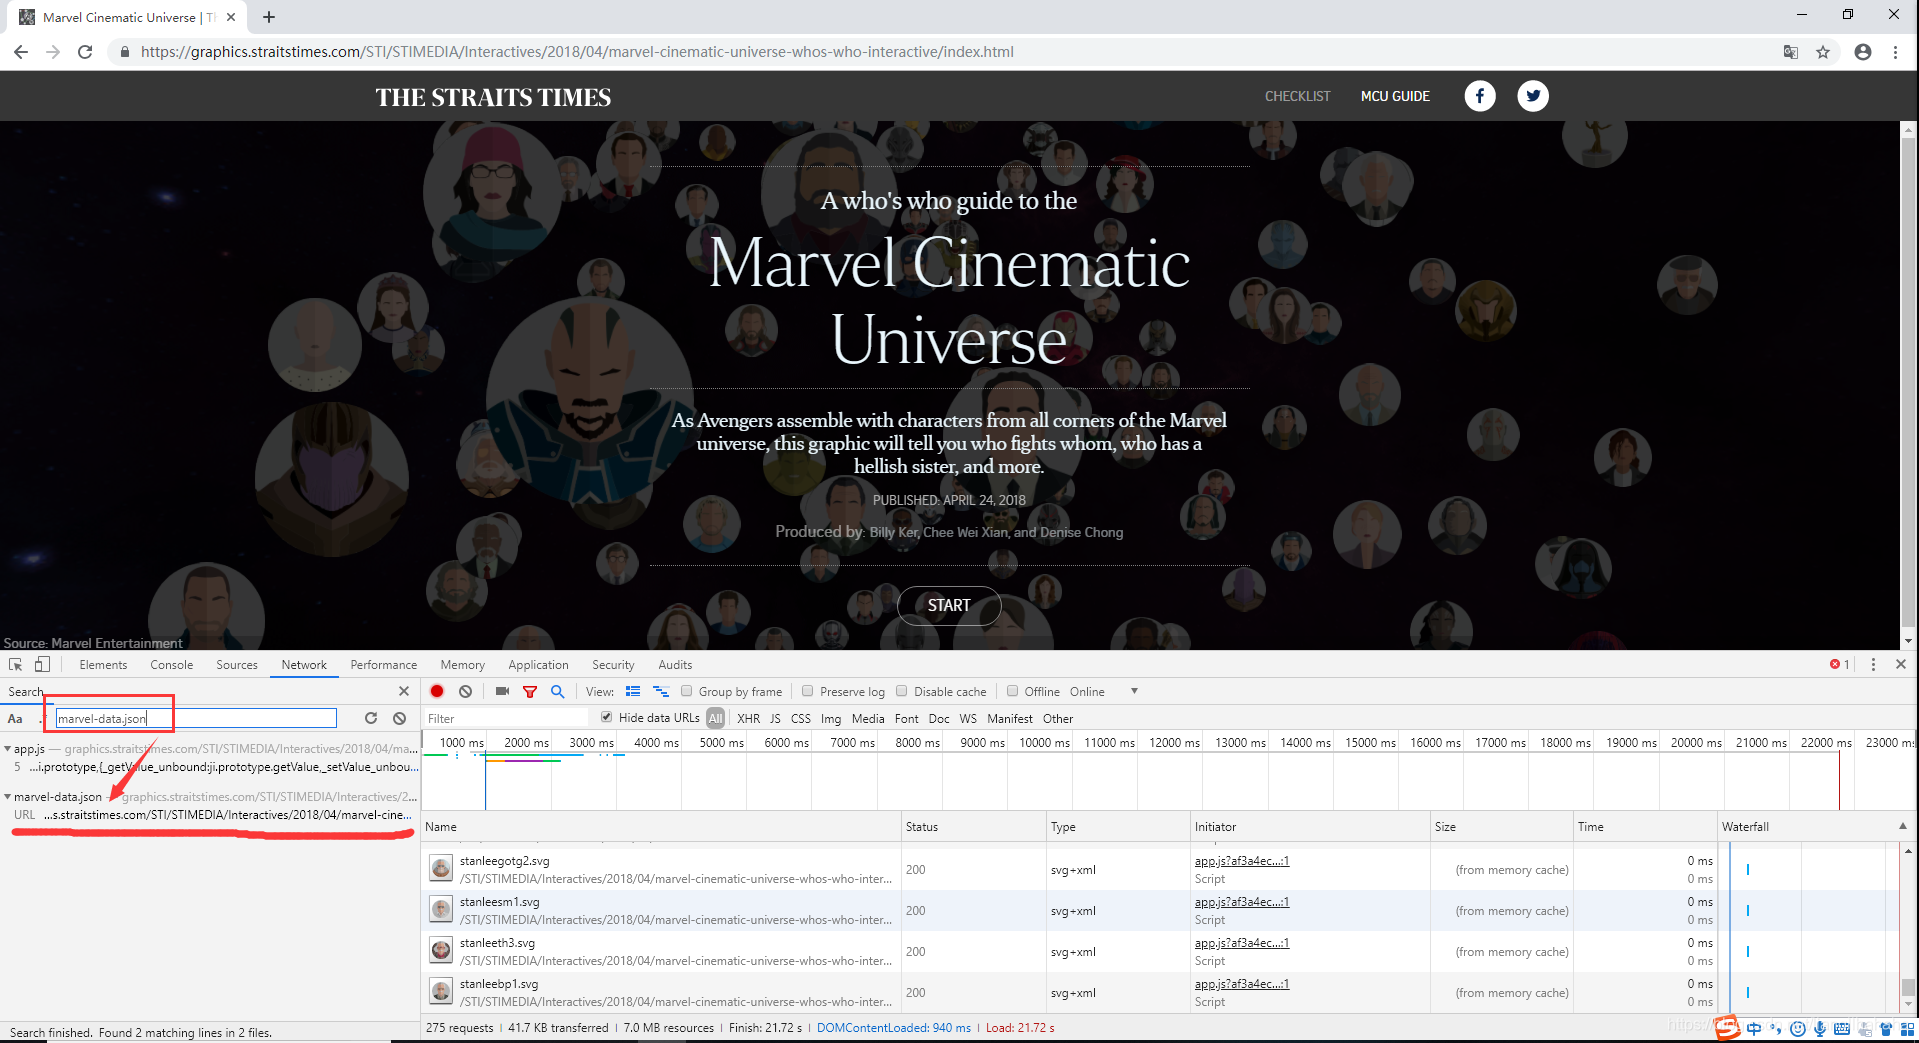Click the Waterfall column sort arrow
The height and width of the screenshot is (1043, 1919).
pos(1902,826)
